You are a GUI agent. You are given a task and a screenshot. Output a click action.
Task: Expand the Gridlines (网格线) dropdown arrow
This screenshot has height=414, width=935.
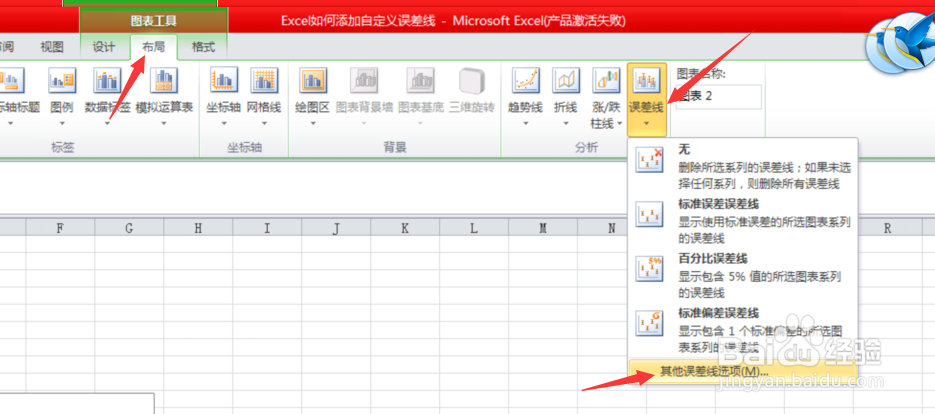(264, 124)
